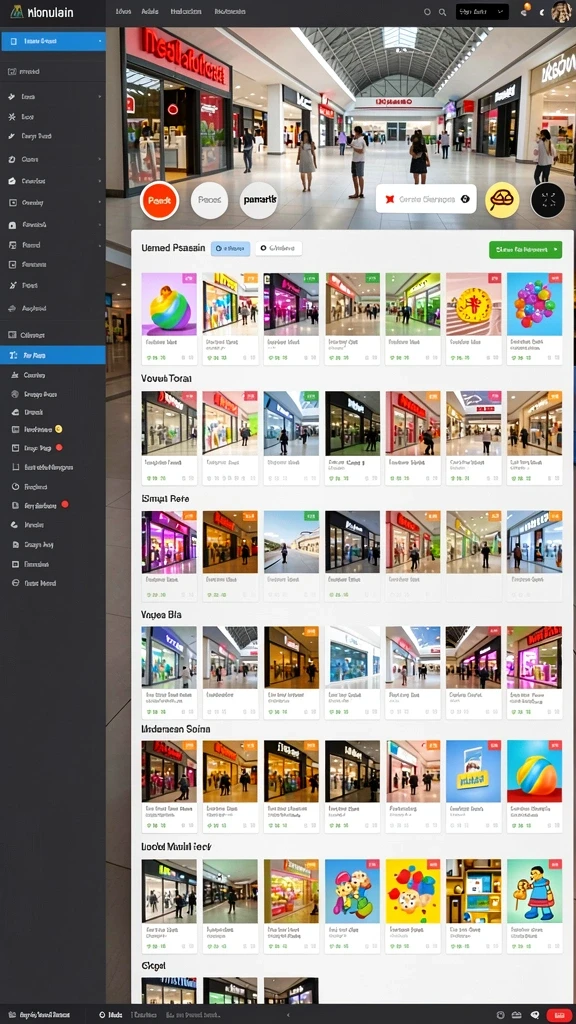576x1024 pixels.
Task: Click the search magnifier icon in top bar
Action: pyautogui.click(x=442, y=12)
